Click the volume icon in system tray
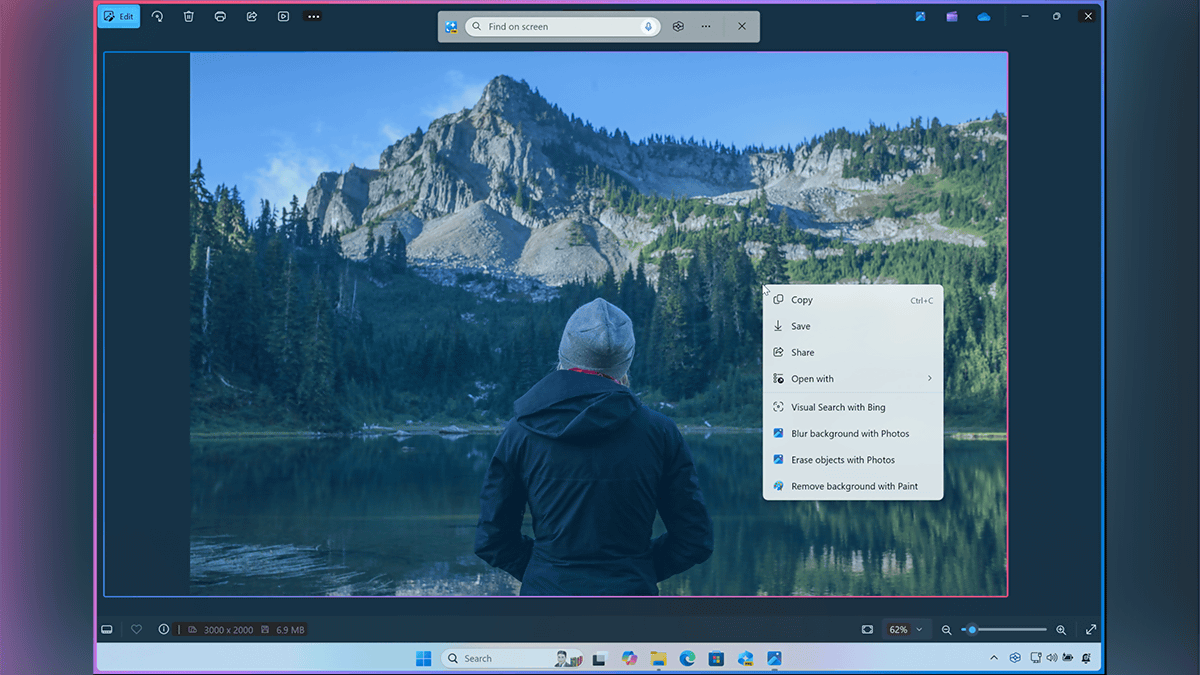The width and height of the screenshot is (1200, 675). tap(1051, 658)
